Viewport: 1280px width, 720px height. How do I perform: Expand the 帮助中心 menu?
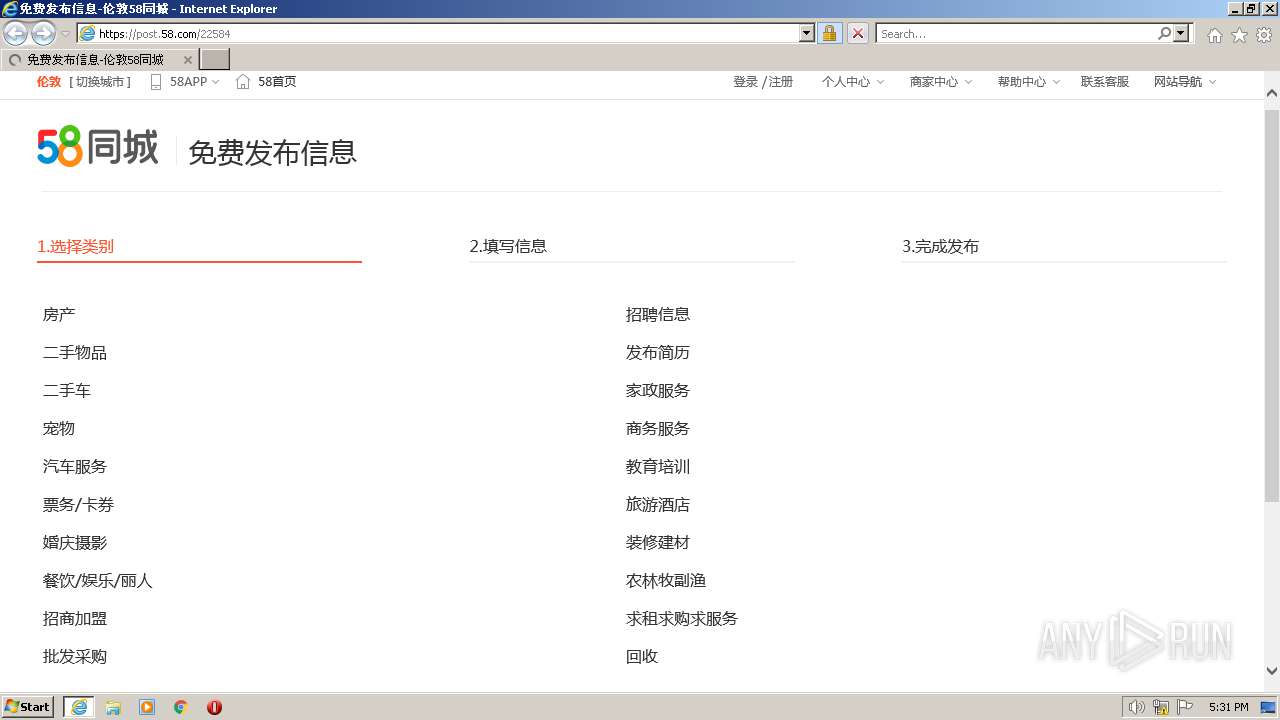[1056, 82]
